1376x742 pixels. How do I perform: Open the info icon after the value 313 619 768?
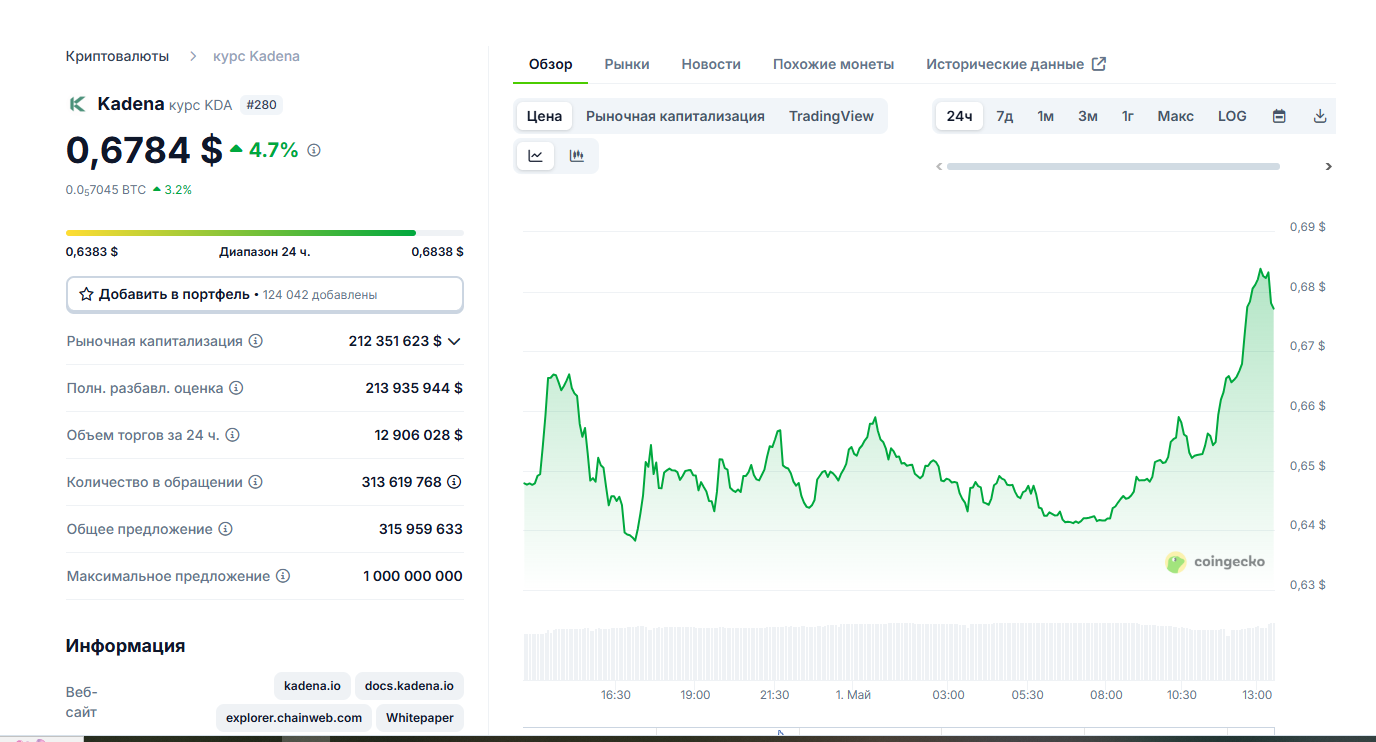(454, 482)
